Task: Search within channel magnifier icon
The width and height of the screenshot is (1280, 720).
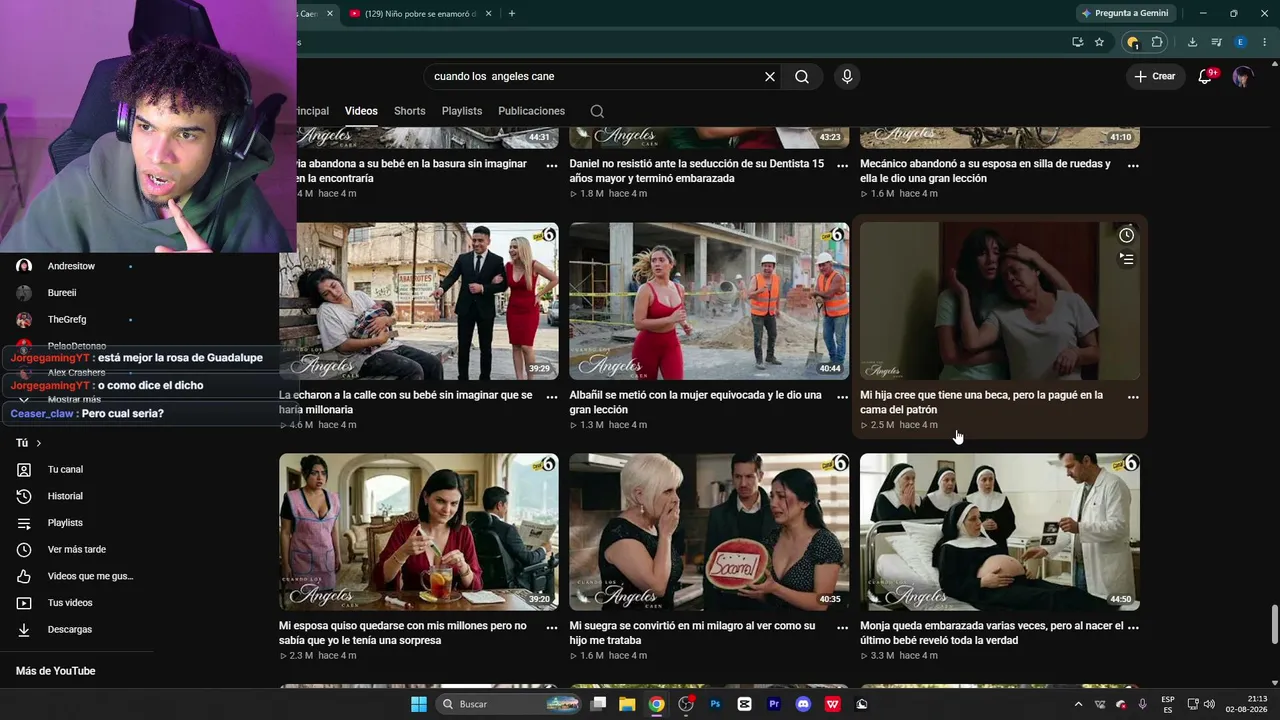Action: point(597,111)
